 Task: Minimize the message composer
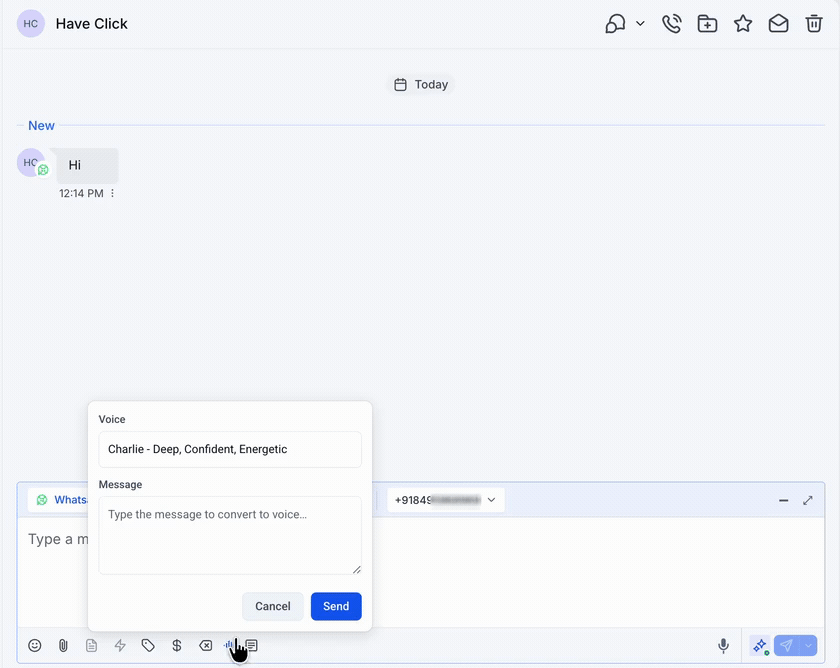(x=783, y=500)
